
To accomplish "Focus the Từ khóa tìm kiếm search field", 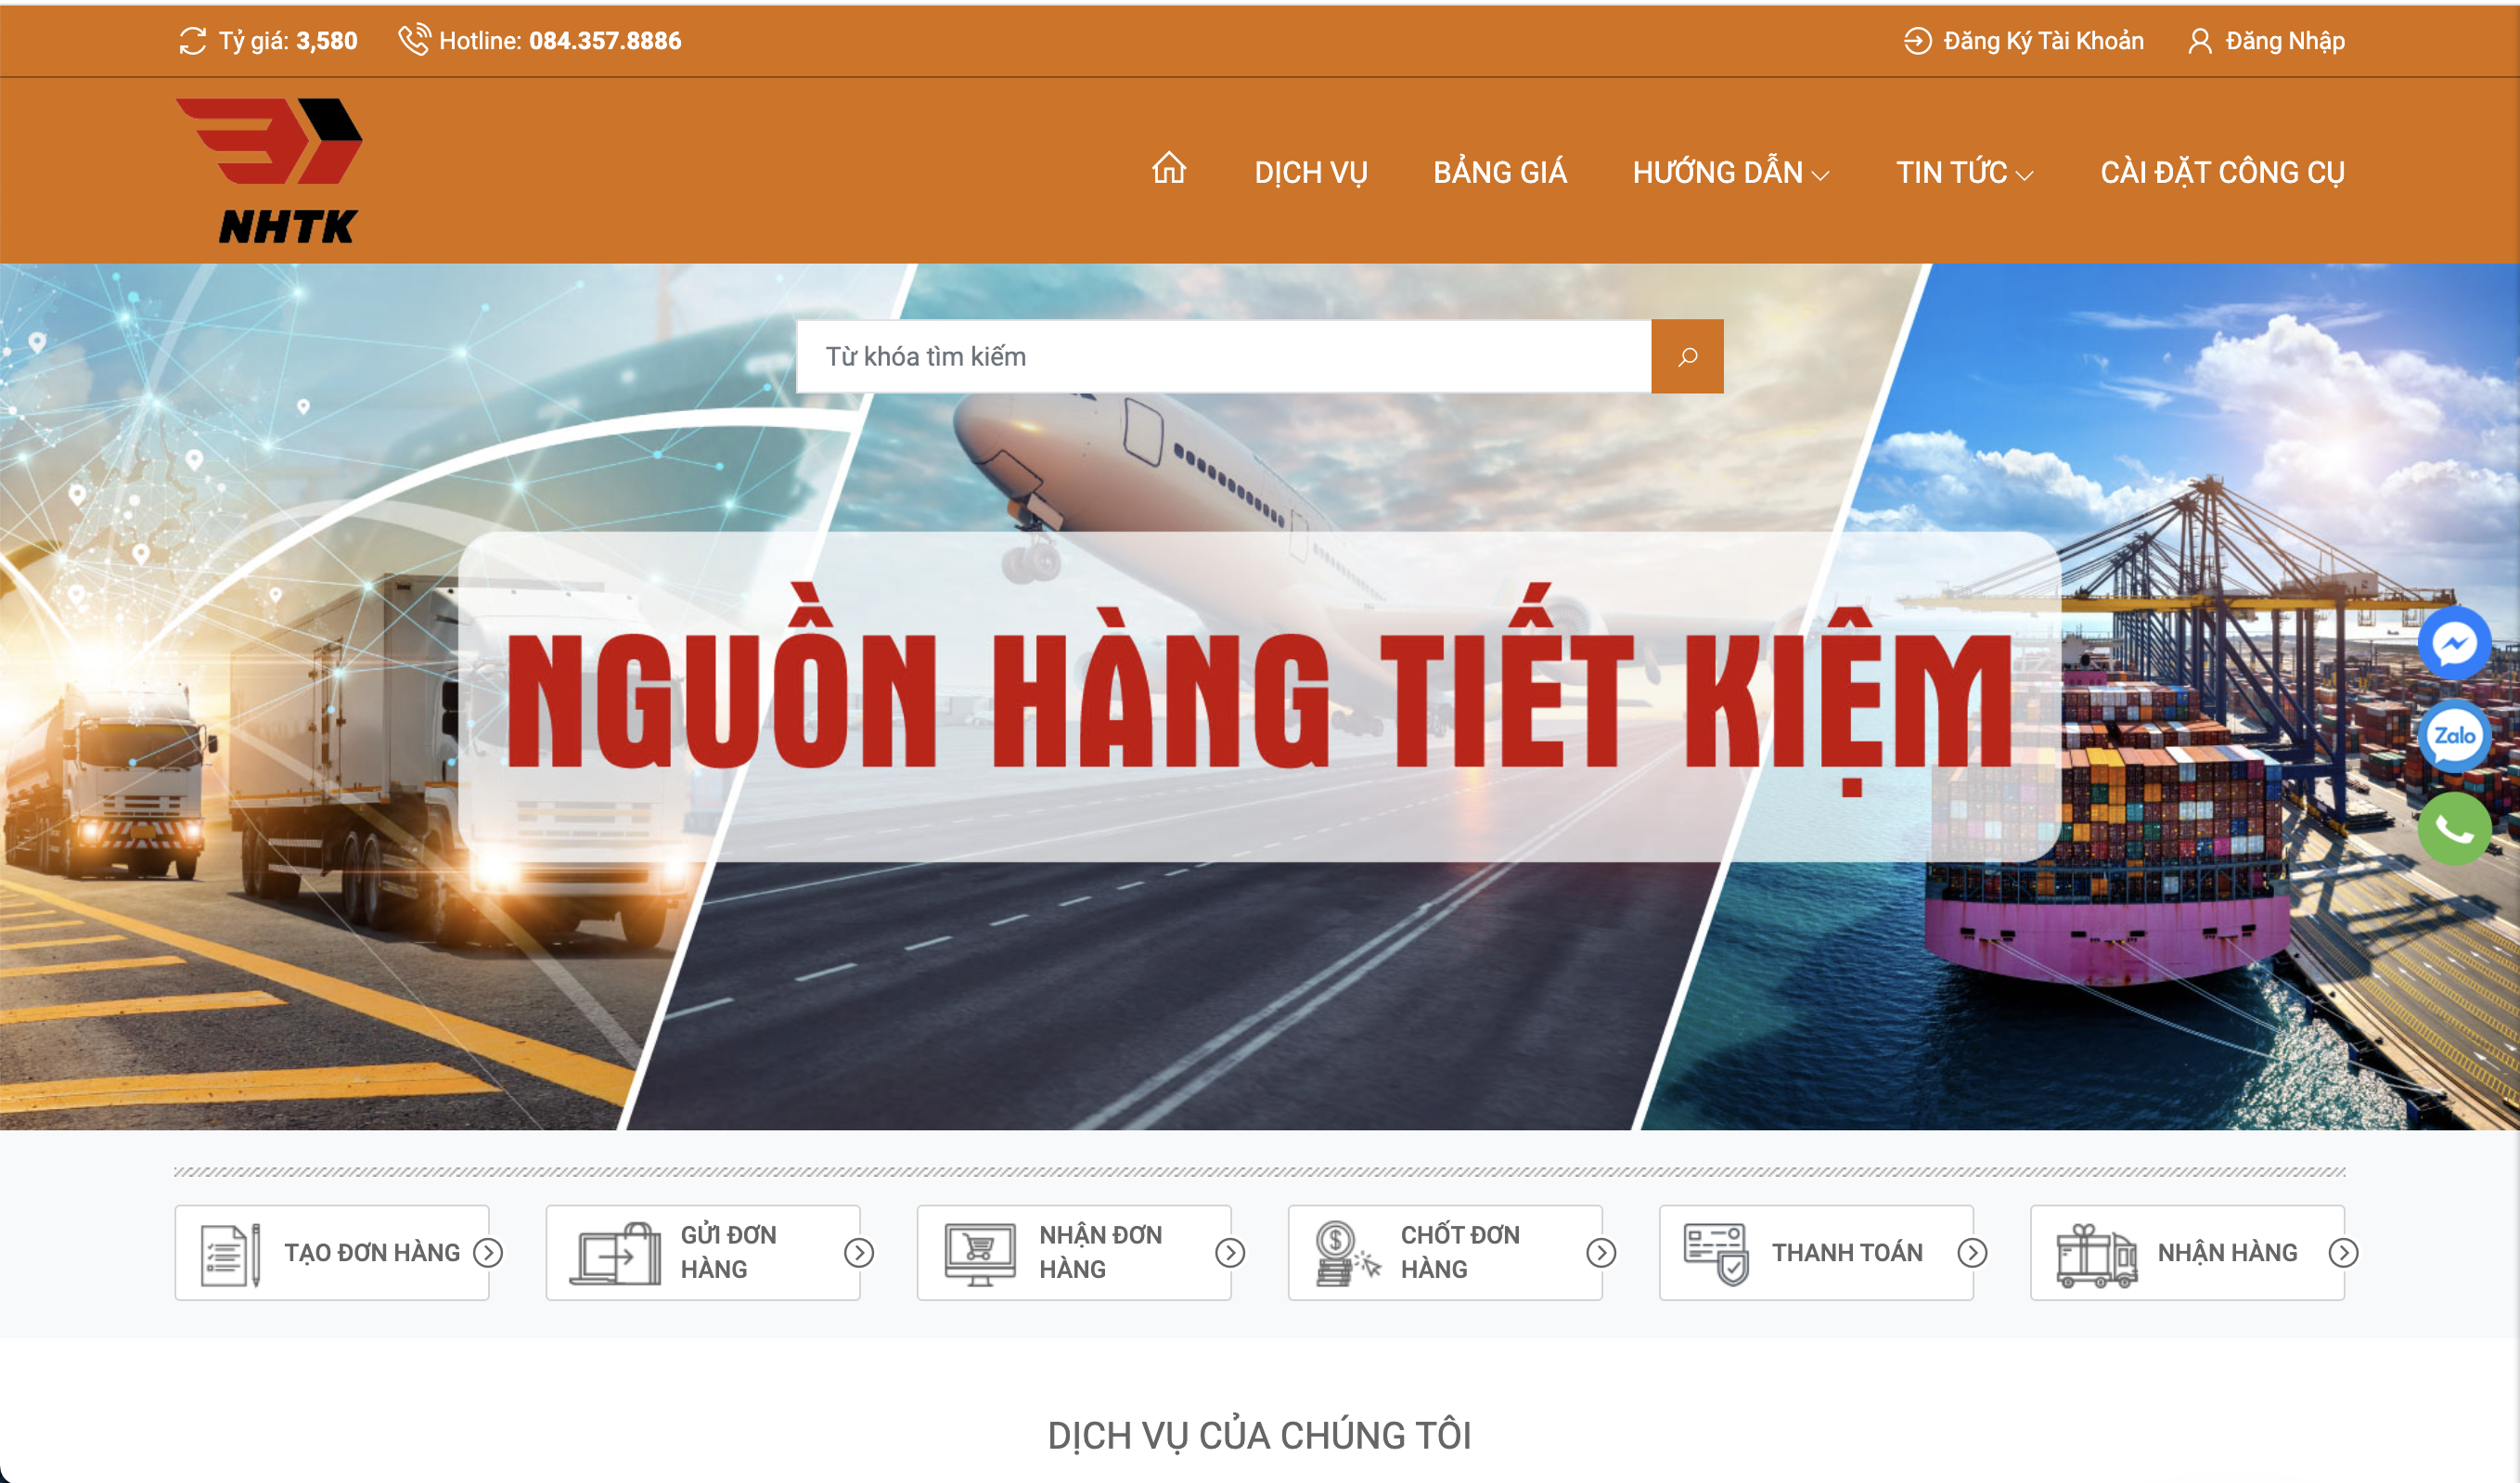I will point(1222,357).
